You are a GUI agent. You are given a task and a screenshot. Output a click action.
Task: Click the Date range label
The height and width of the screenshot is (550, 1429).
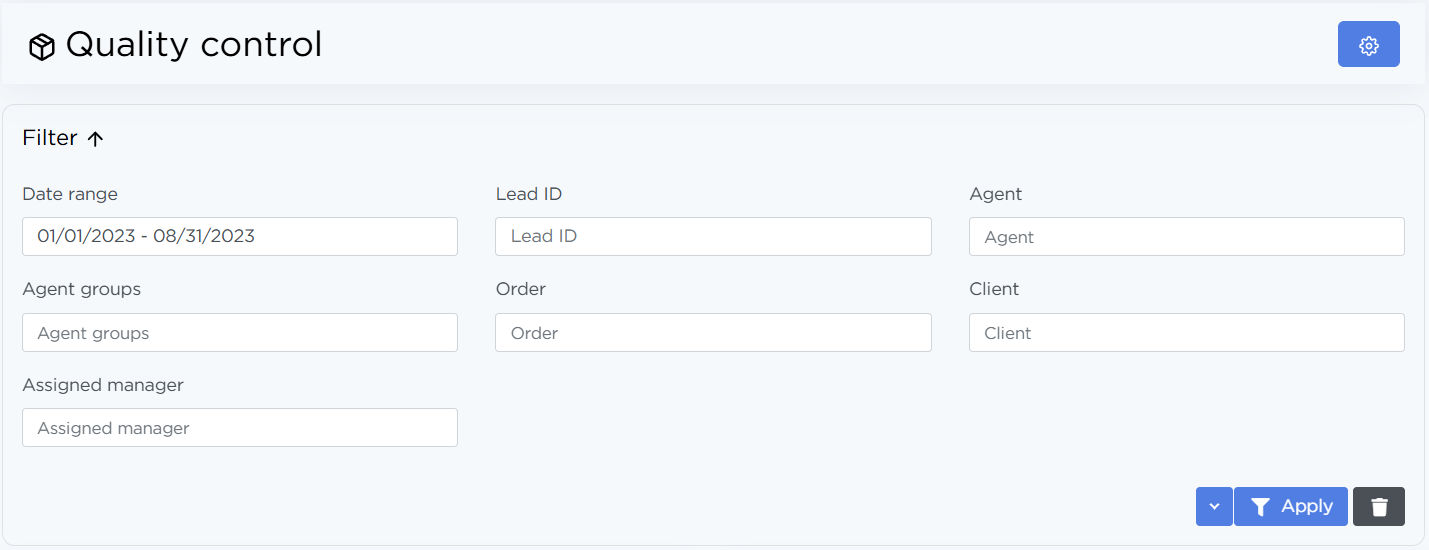(70, 194)
